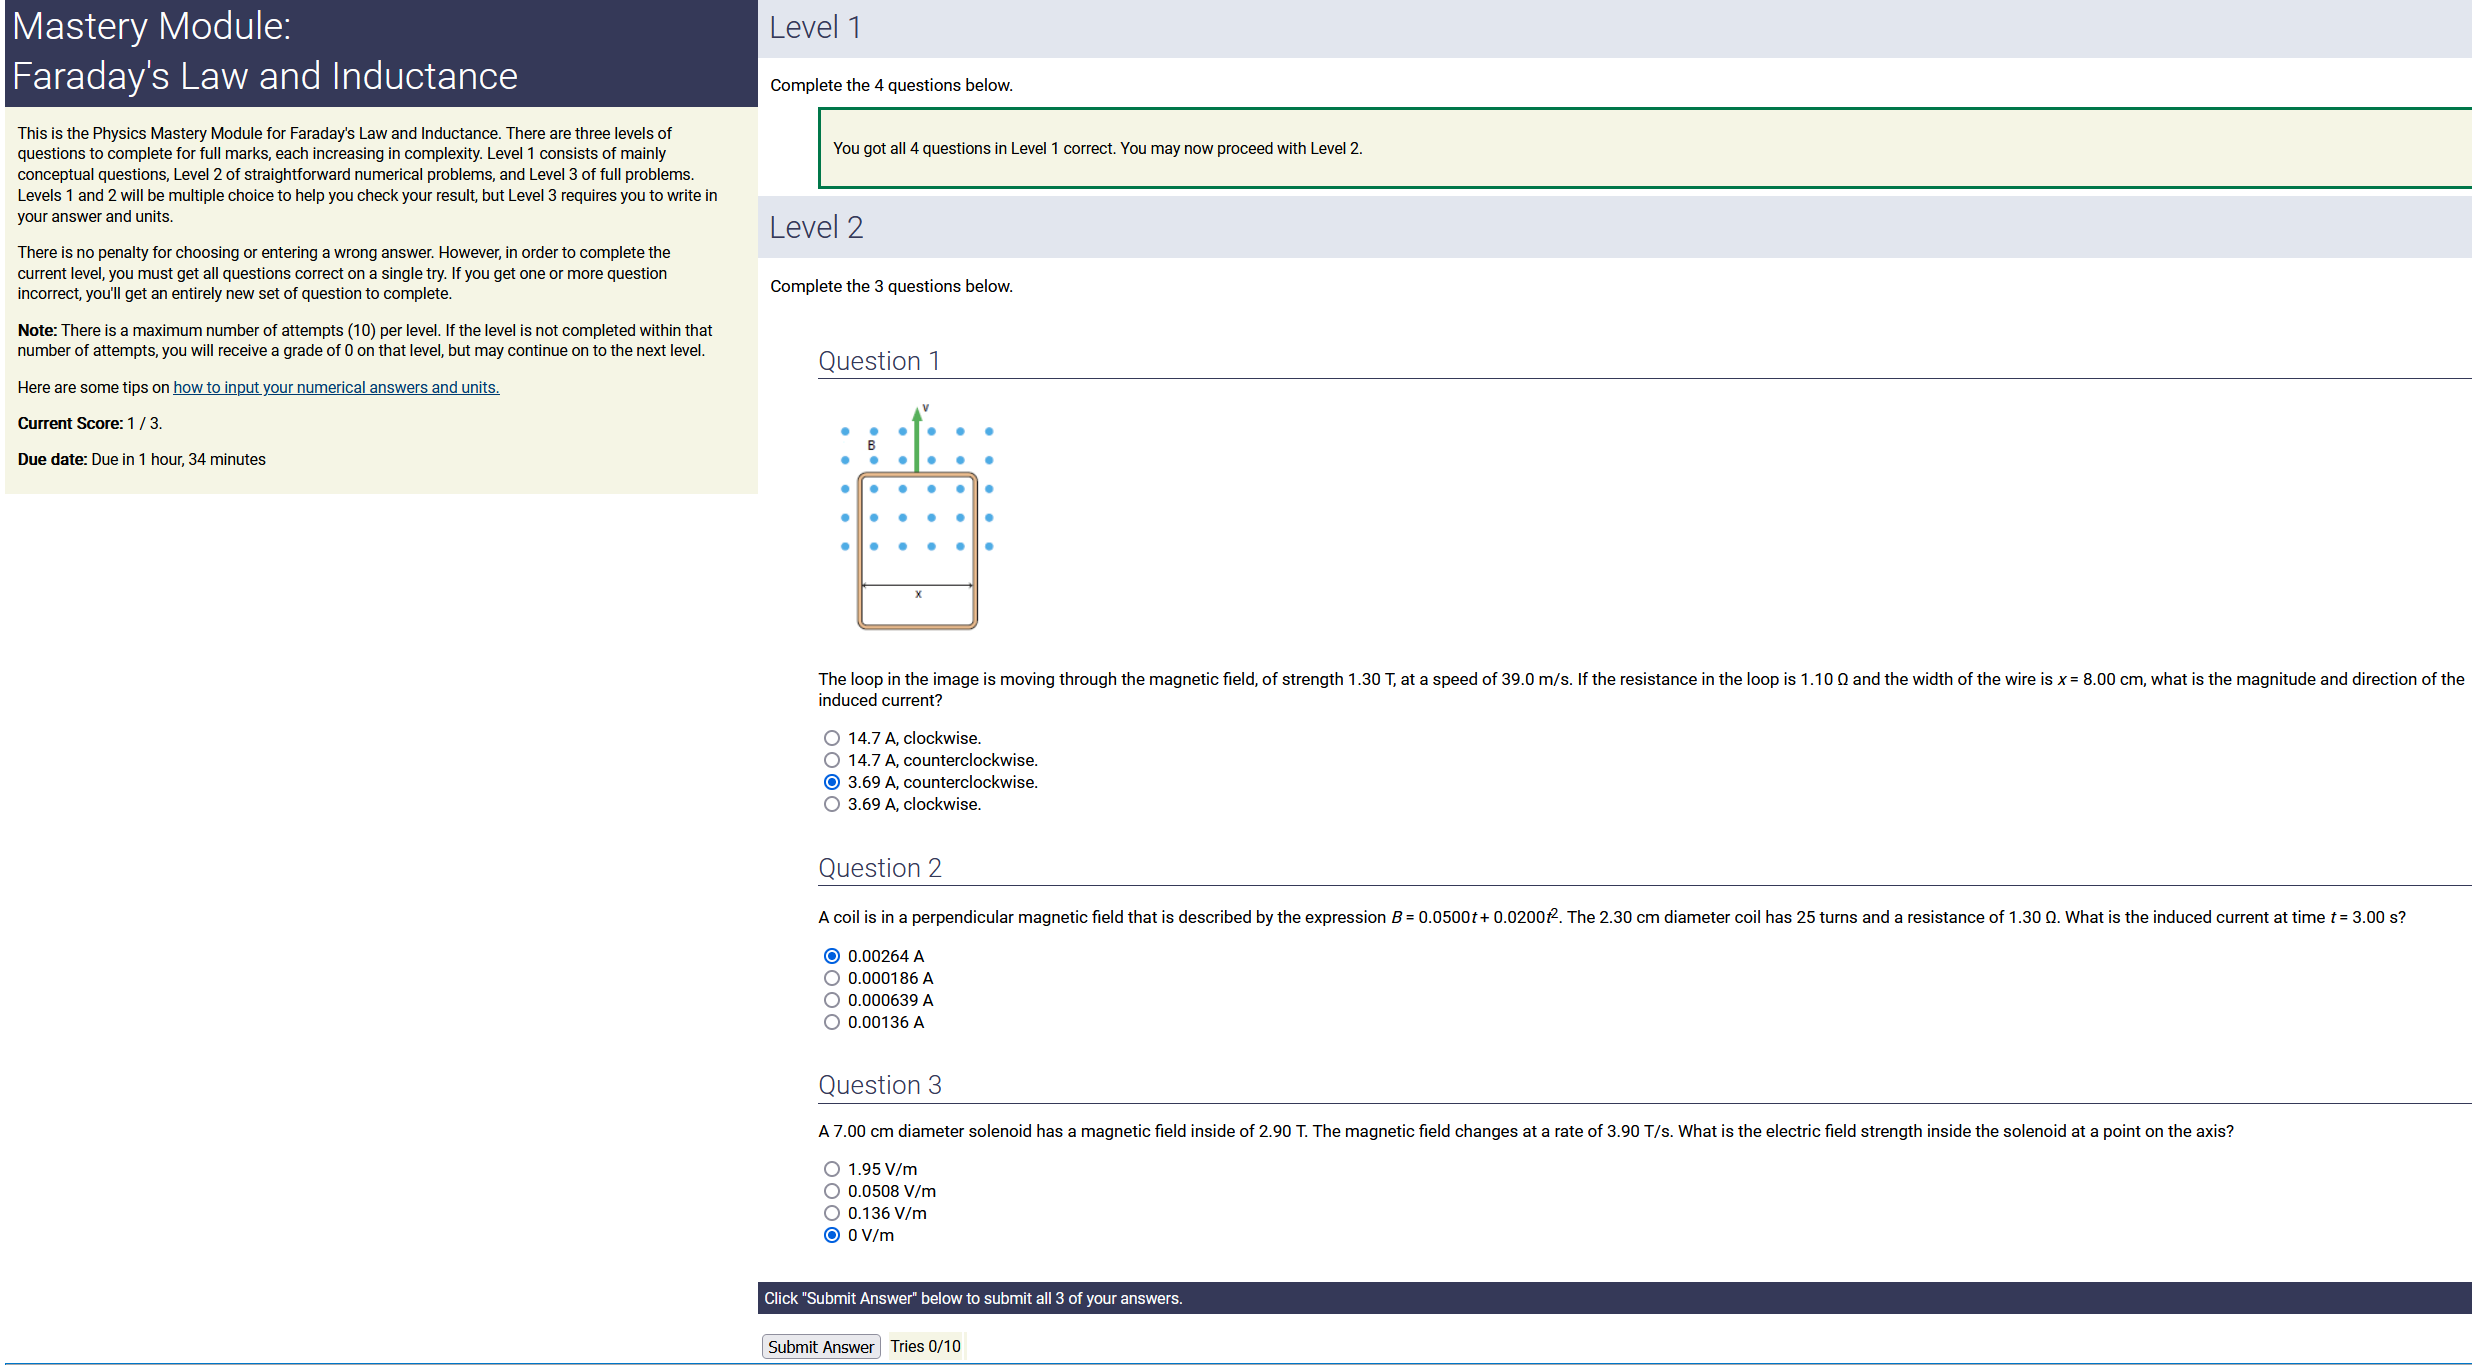Choose the 0.0508 V/m answer
Screen dimensions: 2472x1365
click(831, 1191)
